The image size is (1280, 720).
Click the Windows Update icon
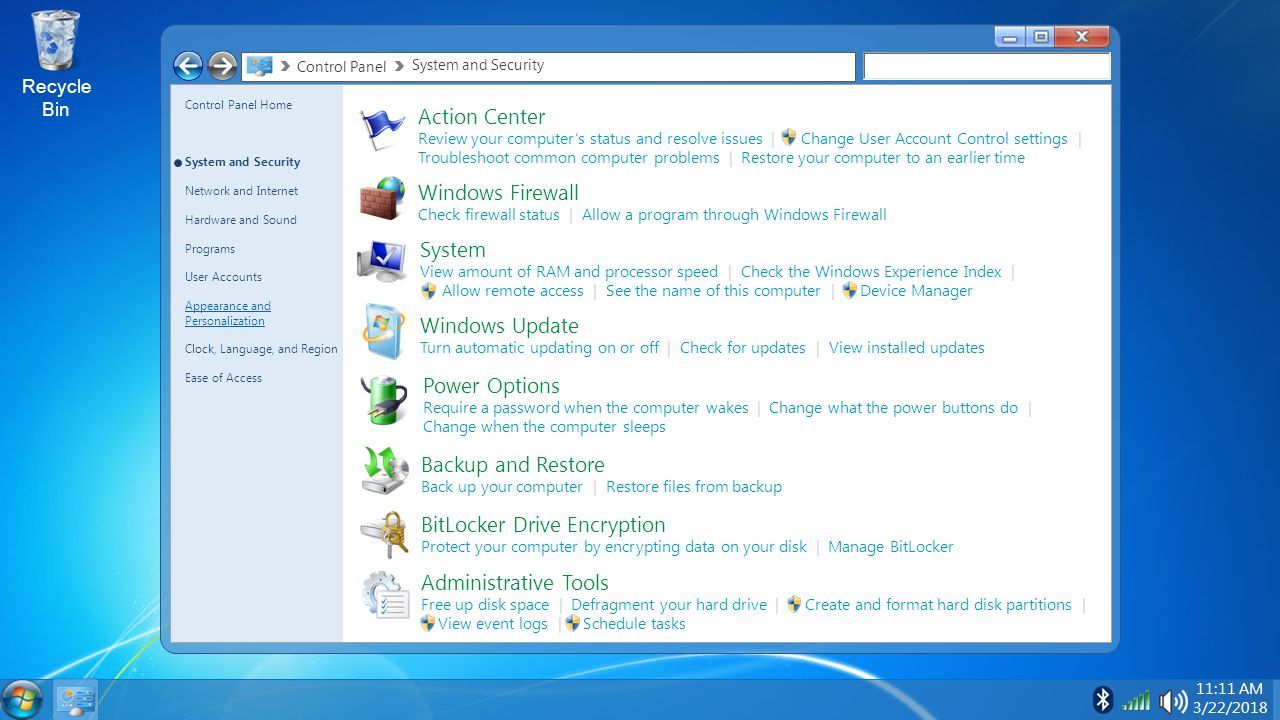pos(383,331)
